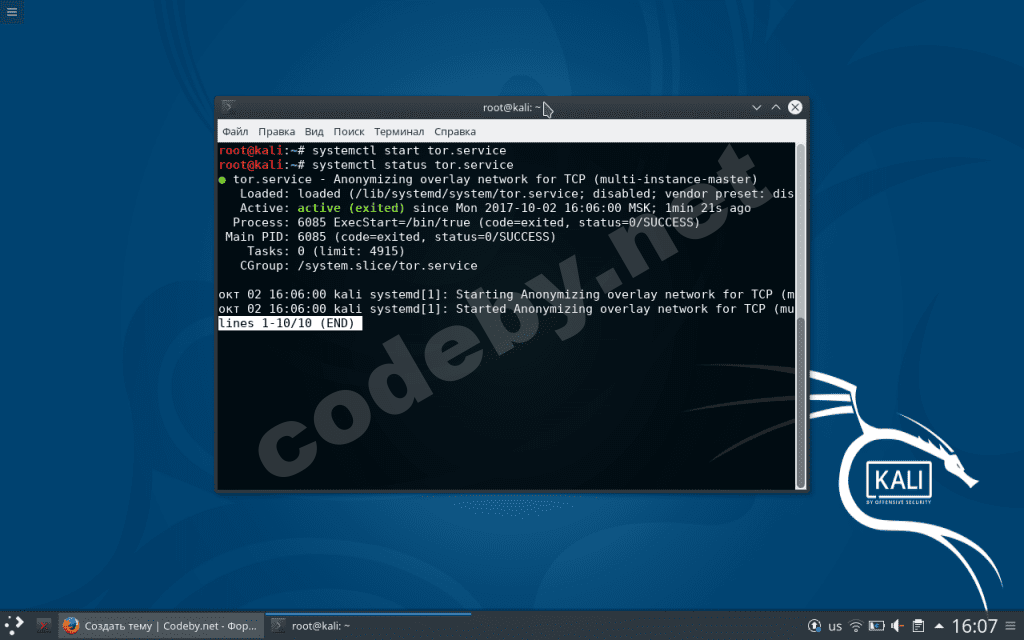
Task: Click the small terminal launcher in panel
Action: pos(44,626)
